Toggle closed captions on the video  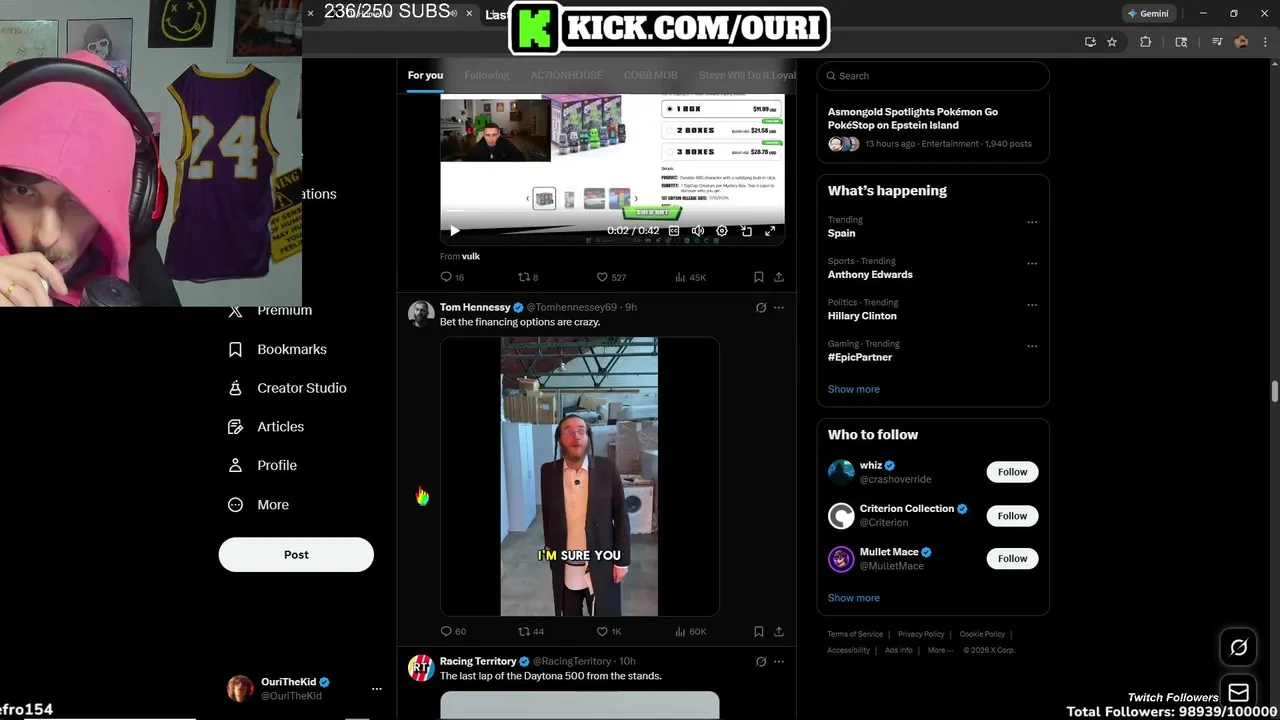[x=674, y=231]
